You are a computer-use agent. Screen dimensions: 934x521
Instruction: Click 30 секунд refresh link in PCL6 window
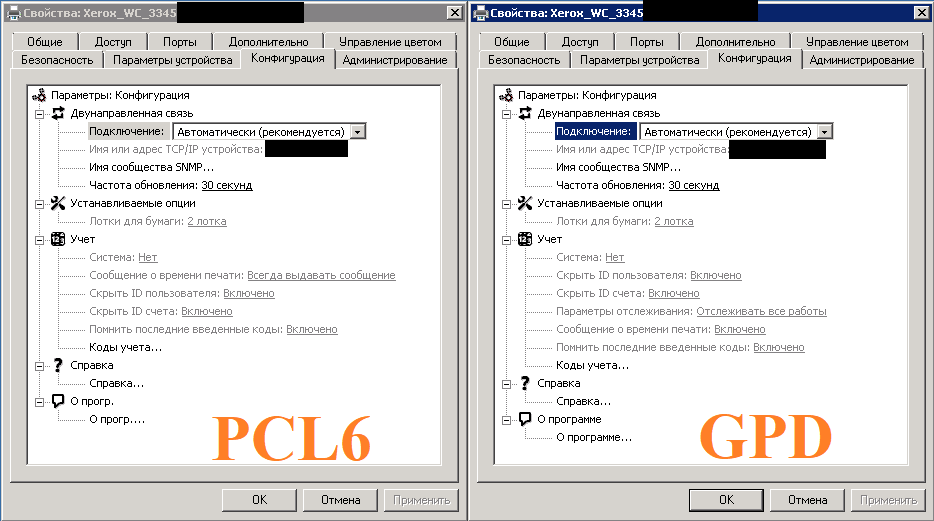pyautogui.click(x=227, y=185)
